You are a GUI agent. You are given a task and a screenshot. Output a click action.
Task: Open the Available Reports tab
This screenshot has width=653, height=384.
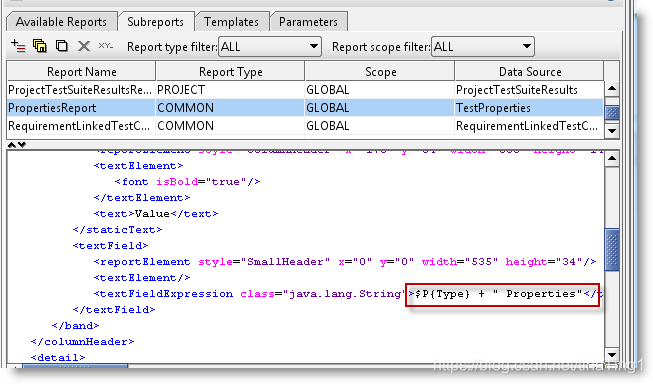point(61,22)
